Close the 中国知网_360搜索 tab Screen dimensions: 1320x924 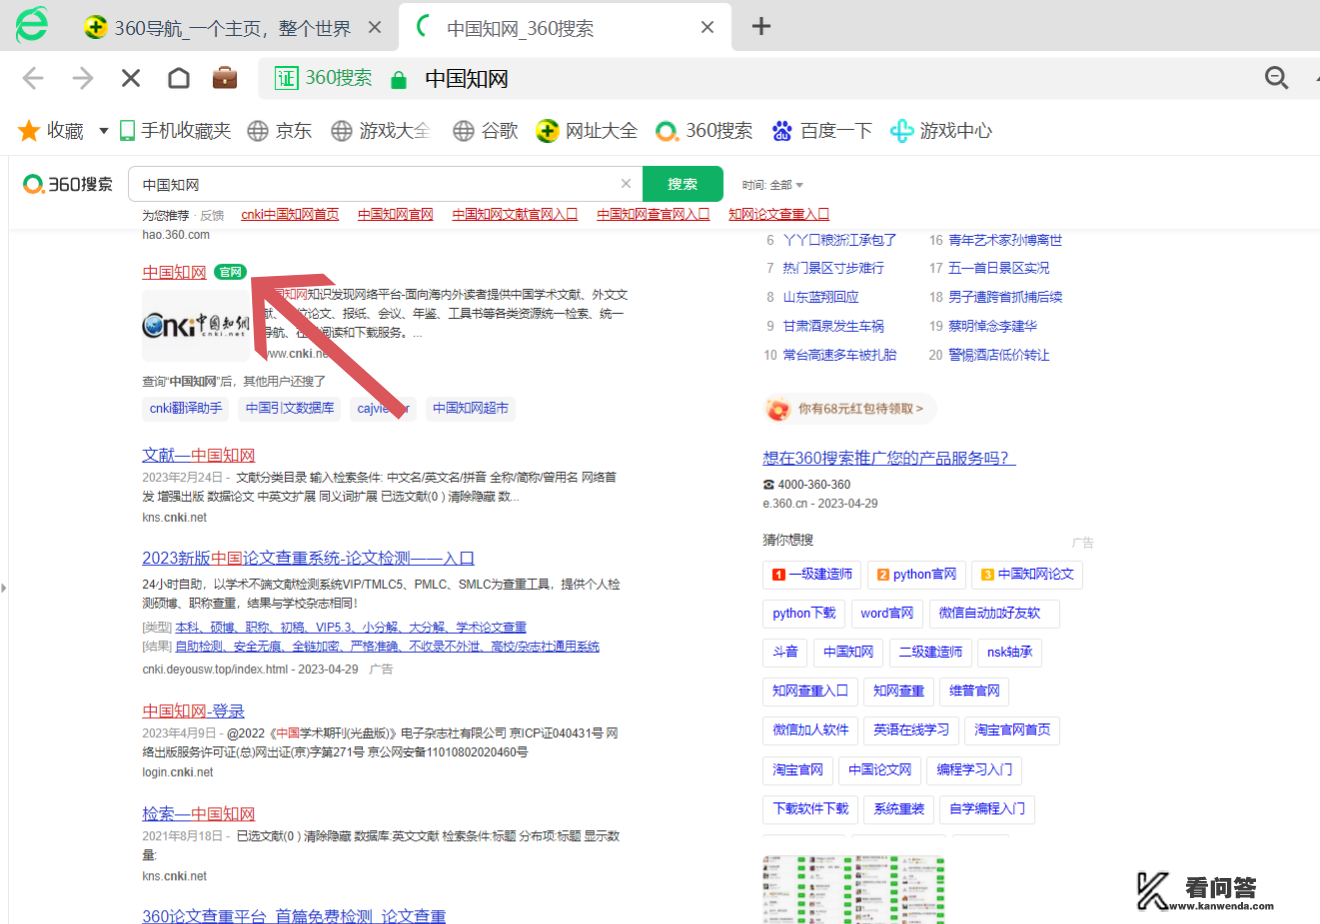click(707, 28)
